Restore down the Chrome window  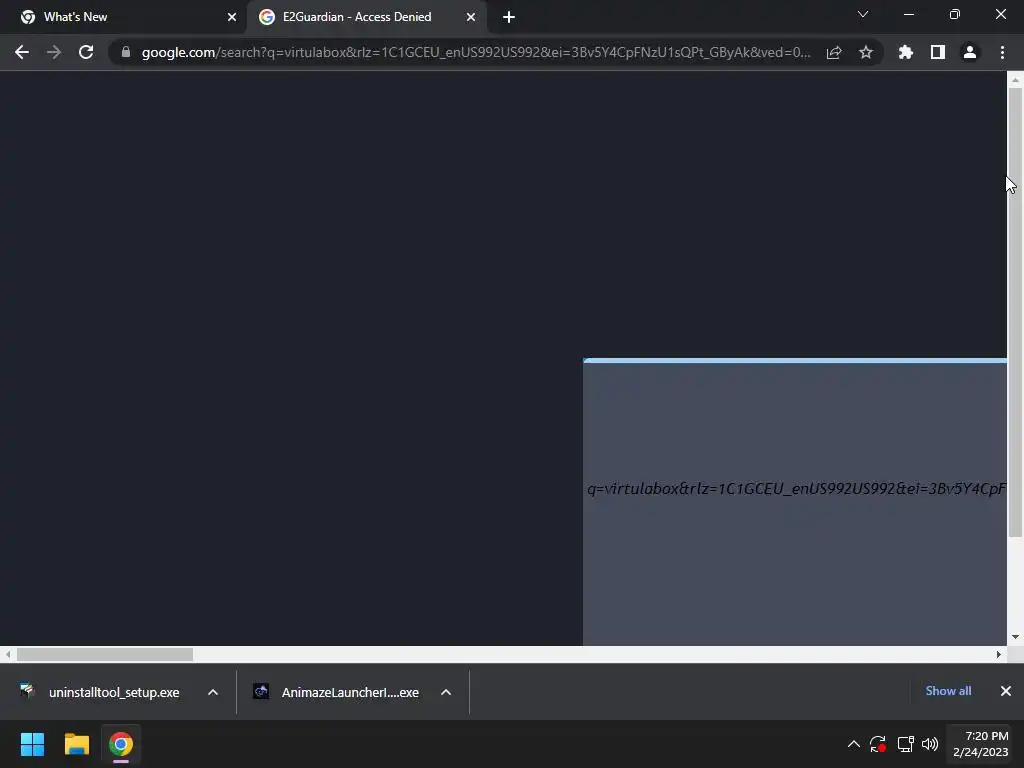(955, 14)
